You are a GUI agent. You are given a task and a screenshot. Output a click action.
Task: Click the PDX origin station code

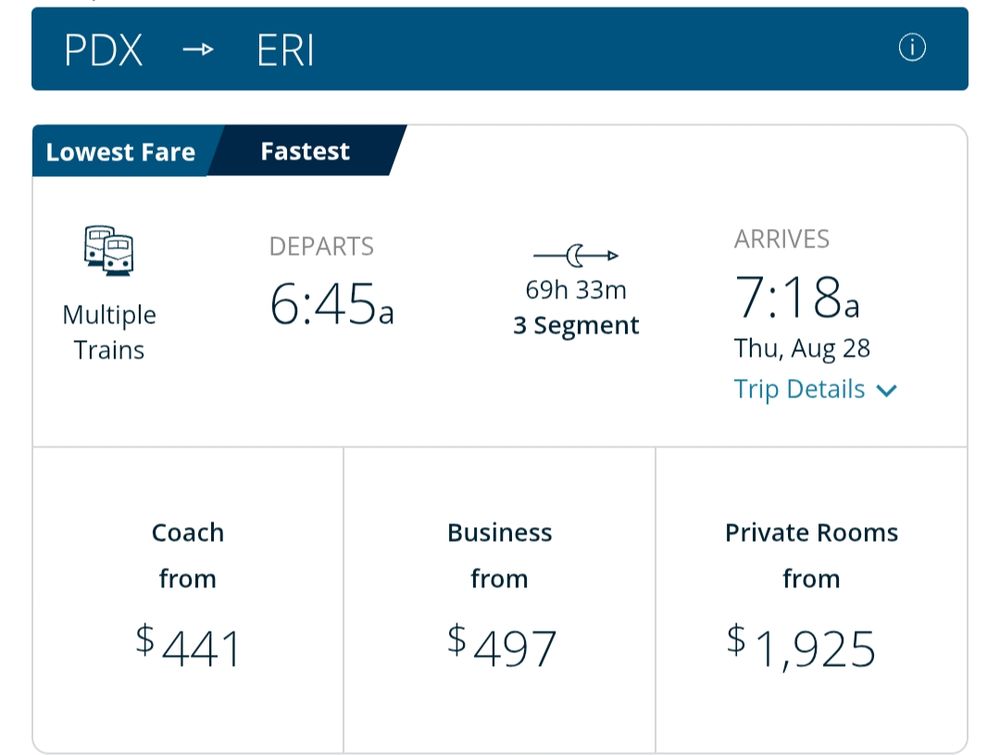pos(103,50)
